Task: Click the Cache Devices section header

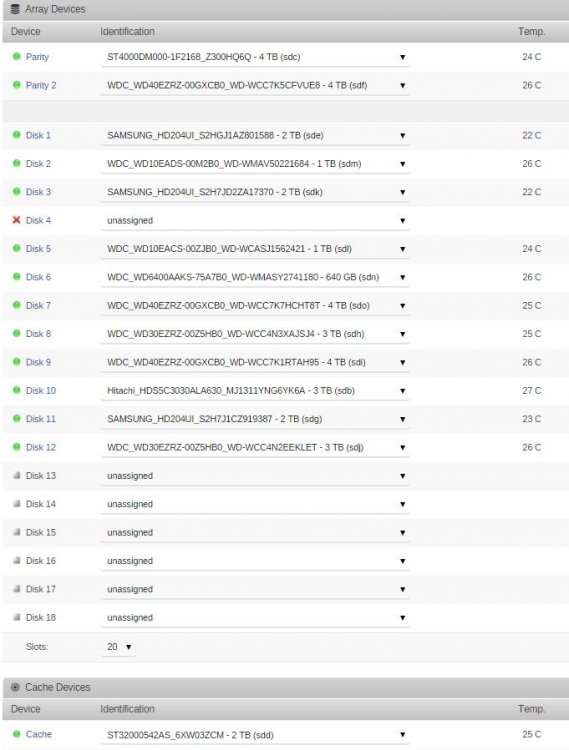Action: pyautogui.click(x=285, y=687)
